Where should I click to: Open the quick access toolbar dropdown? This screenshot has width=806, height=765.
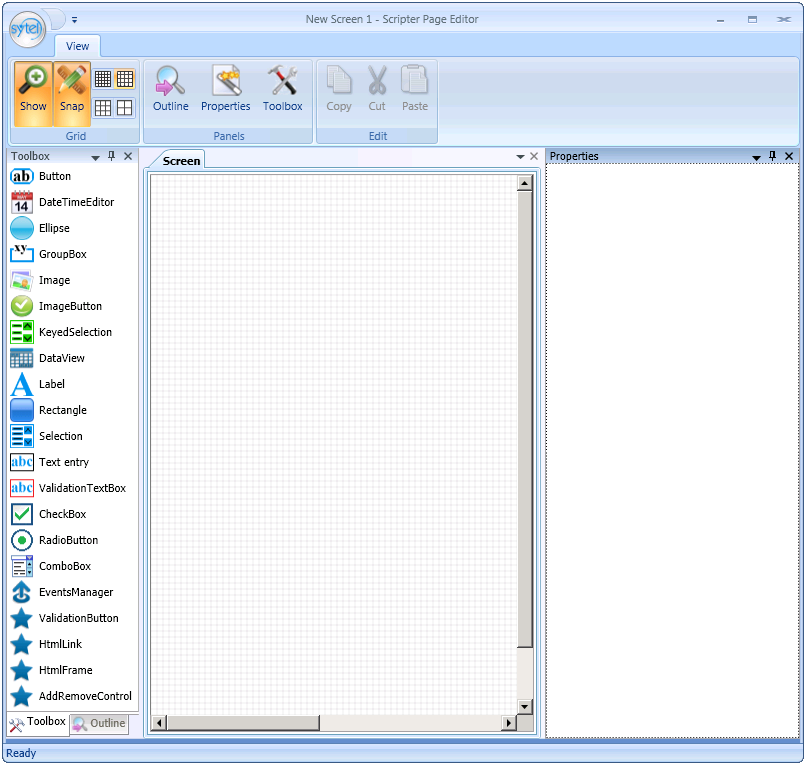click(75, 20)
